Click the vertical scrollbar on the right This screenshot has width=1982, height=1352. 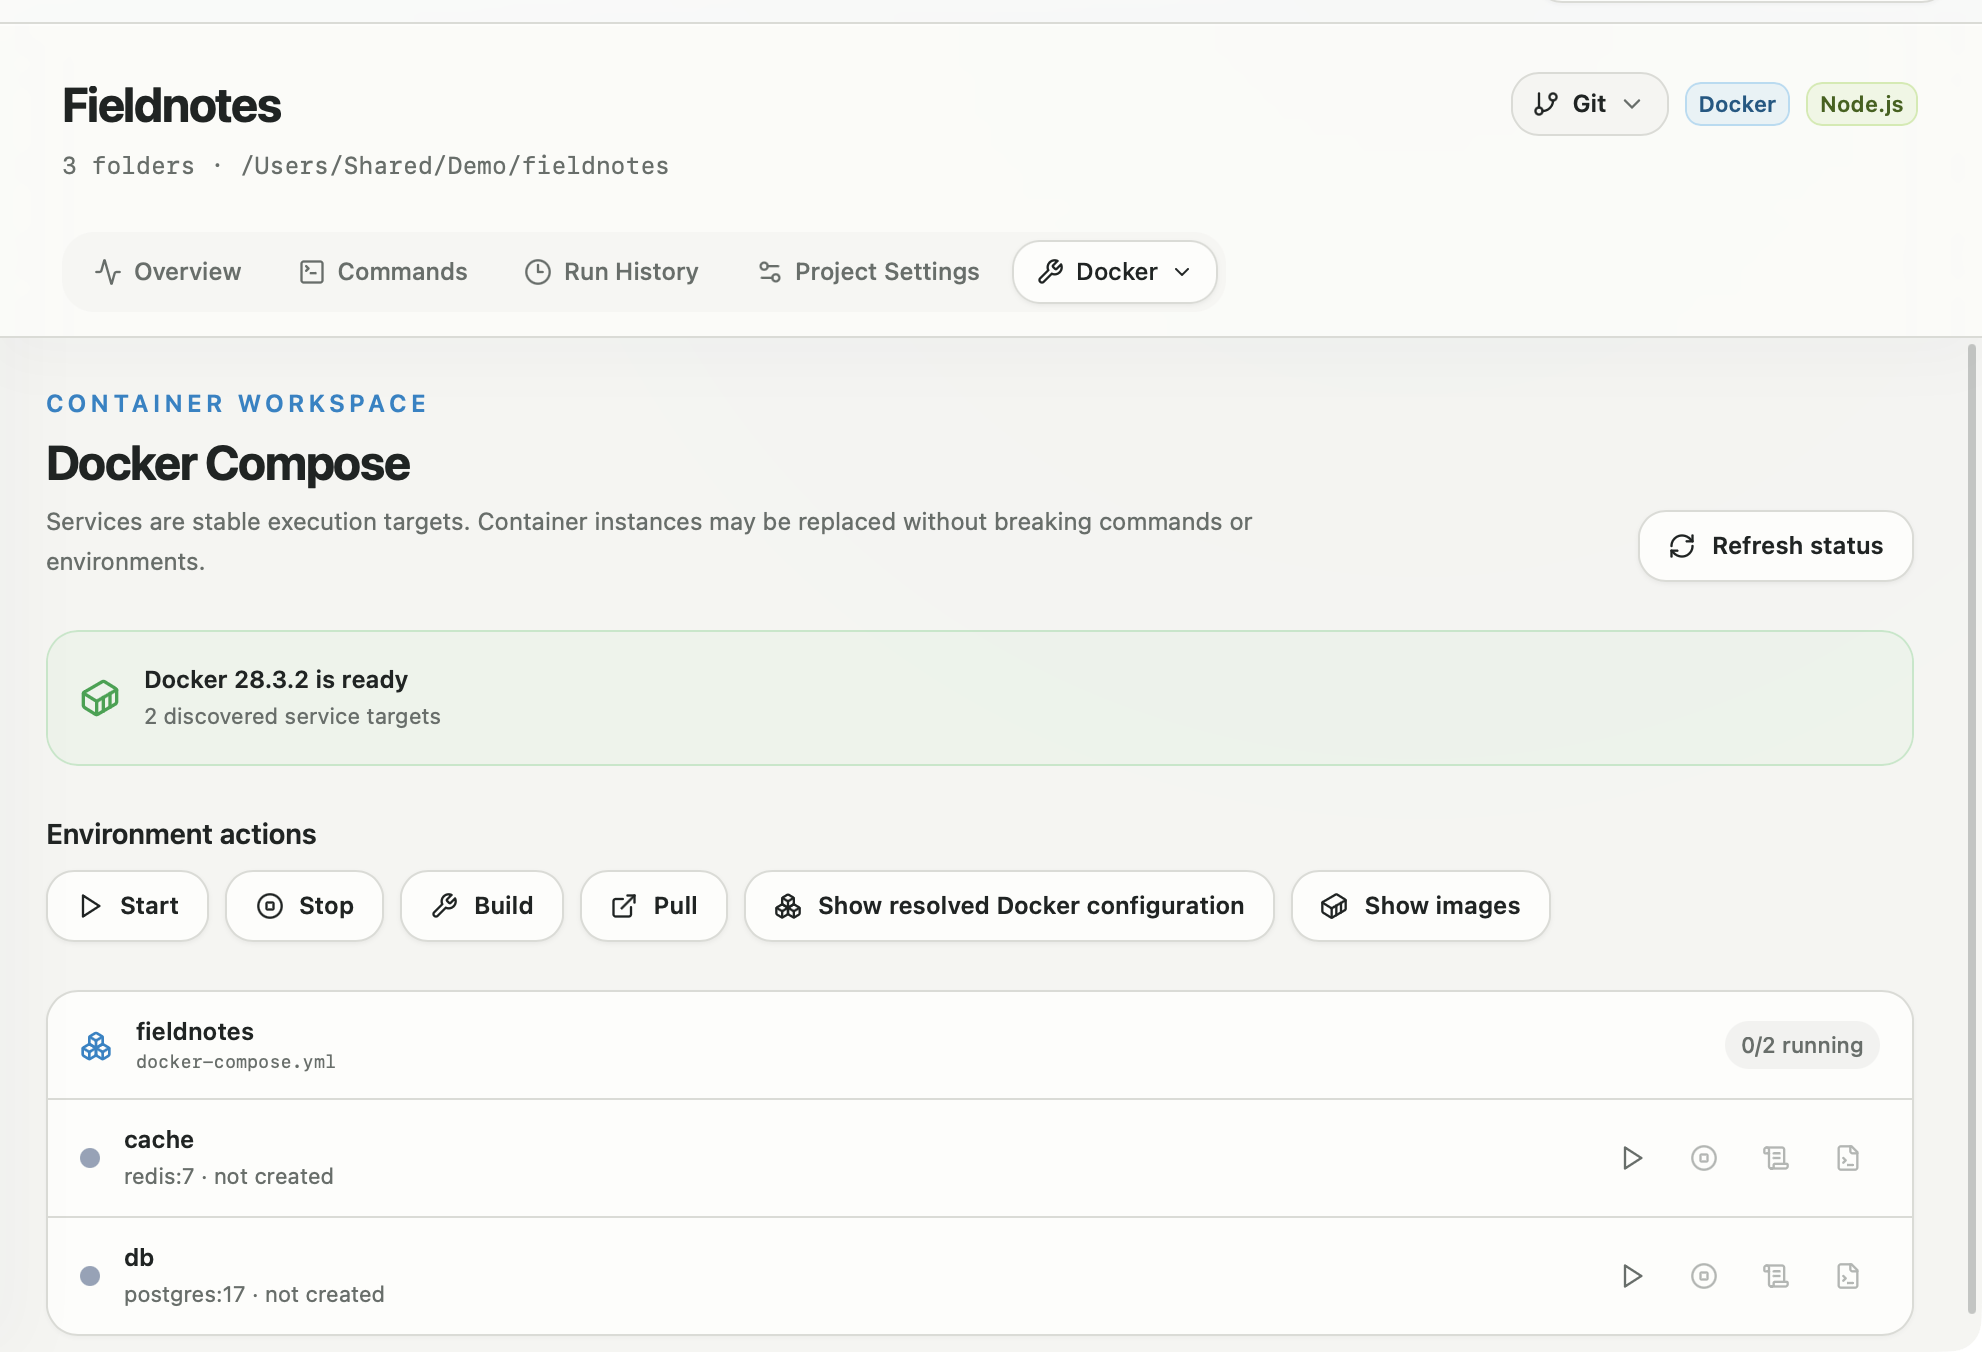[x=1972, y=830]
